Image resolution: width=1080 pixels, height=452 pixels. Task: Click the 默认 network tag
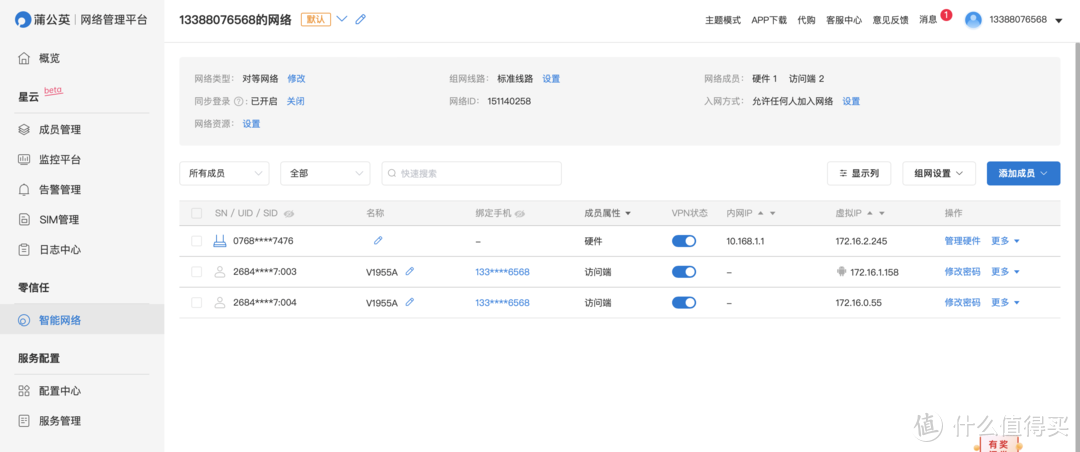[x=315, y=19]
